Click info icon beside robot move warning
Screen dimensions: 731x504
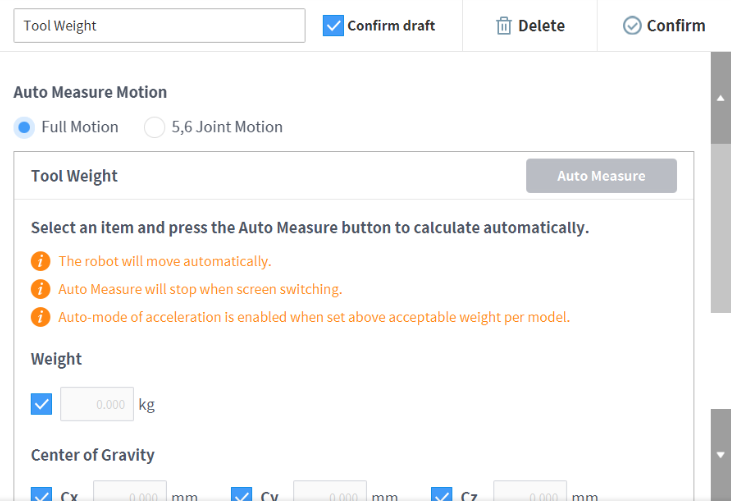coord(41,261)
